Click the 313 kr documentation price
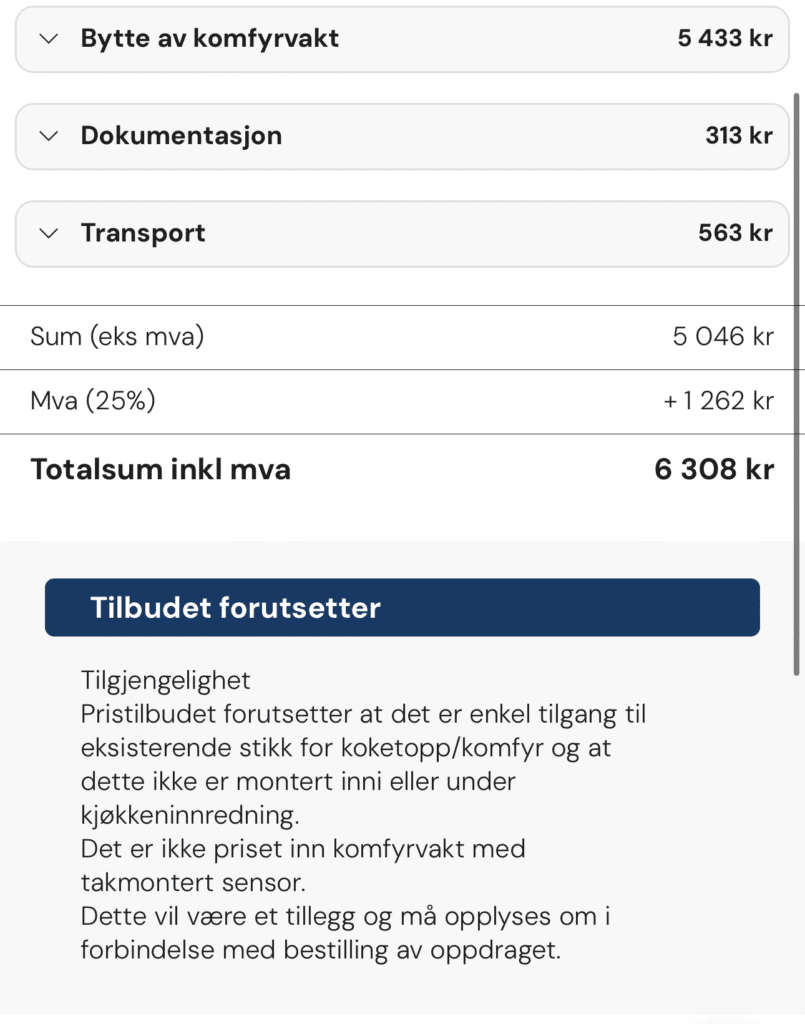The image size is (805, 1024). [x=738, y=136]
